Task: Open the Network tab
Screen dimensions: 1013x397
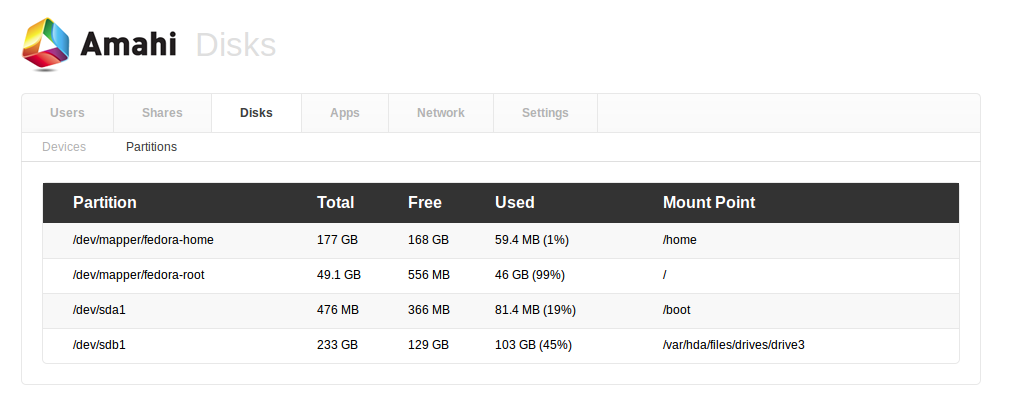Action: click(x=441, y=113)
